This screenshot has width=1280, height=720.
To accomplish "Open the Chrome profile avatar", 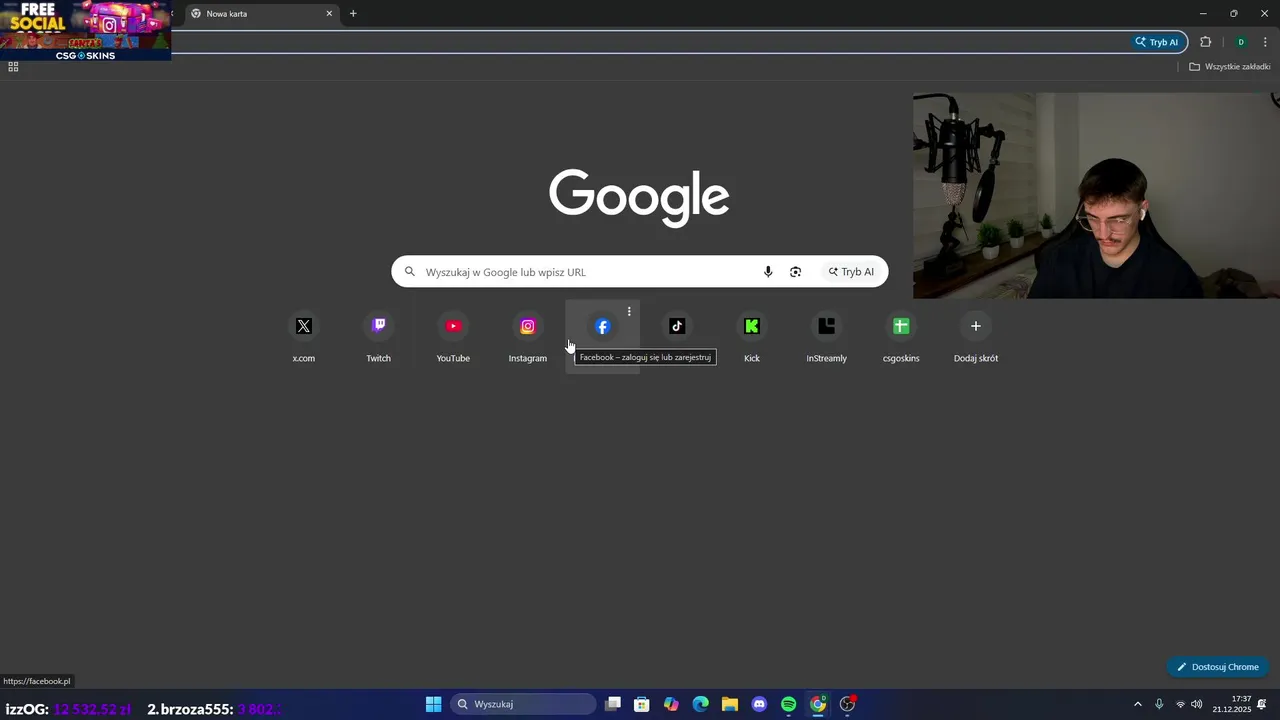I will (1241, 42).
